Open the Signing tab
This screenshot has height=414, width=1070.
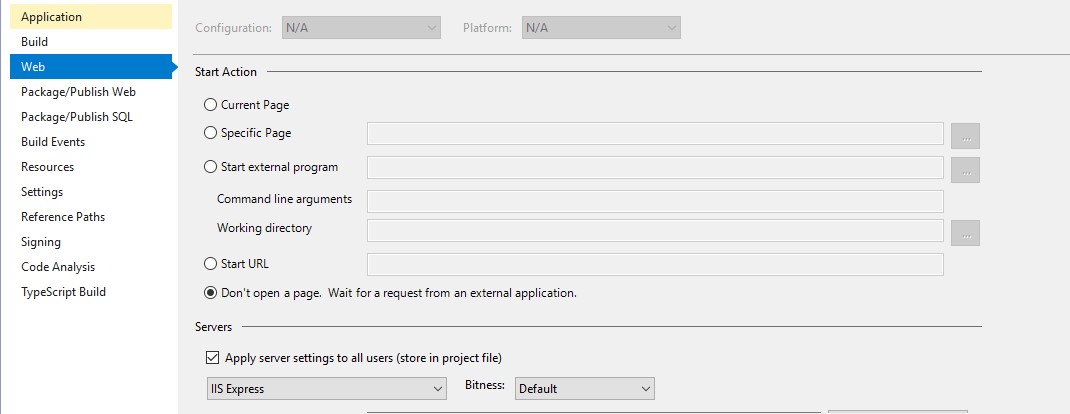(x=91, y=241)
